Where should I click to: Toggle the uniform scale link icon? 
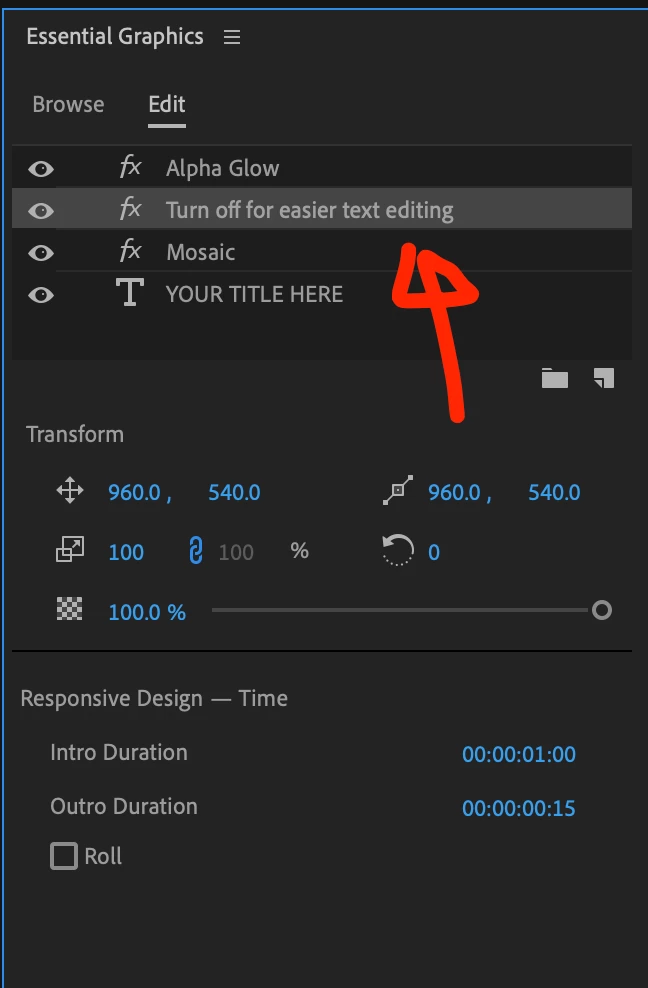195,551
